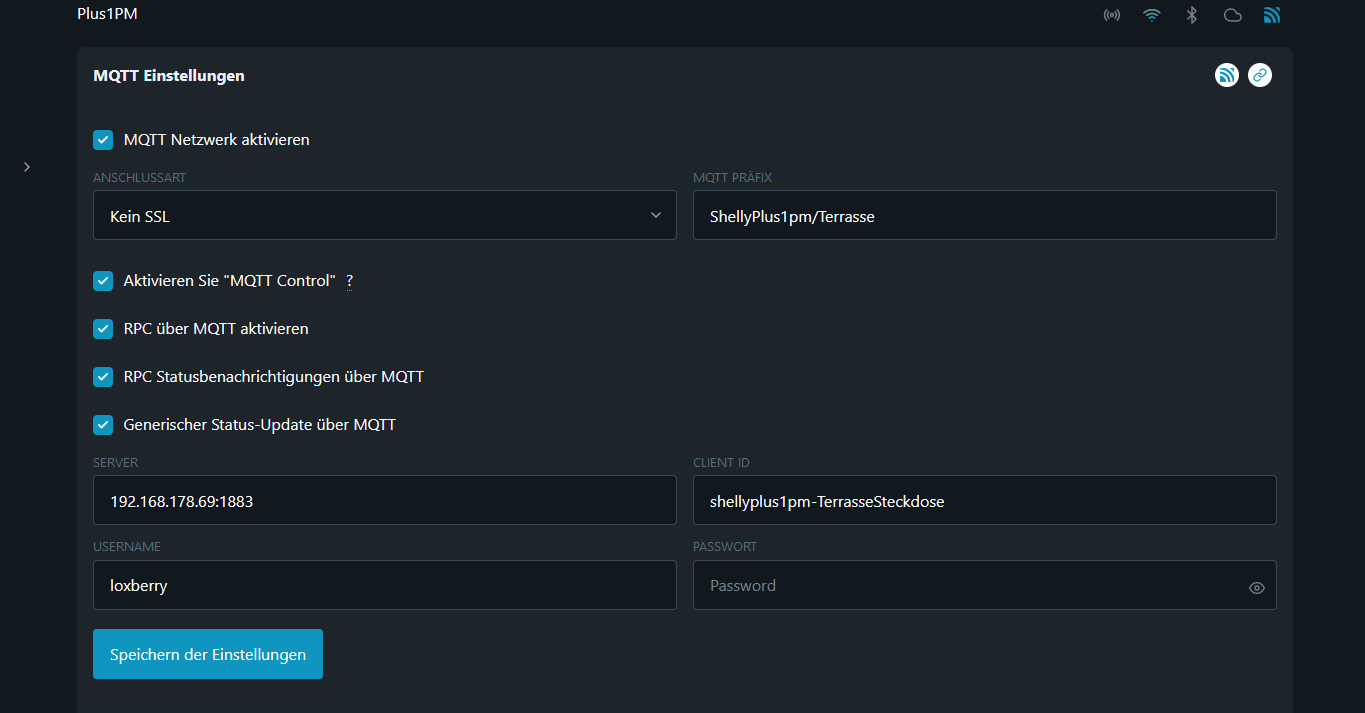The height and width of the screenshot is (713, 1365).
Task: Click the access point icon in header
Action: tap(1111, 15)
